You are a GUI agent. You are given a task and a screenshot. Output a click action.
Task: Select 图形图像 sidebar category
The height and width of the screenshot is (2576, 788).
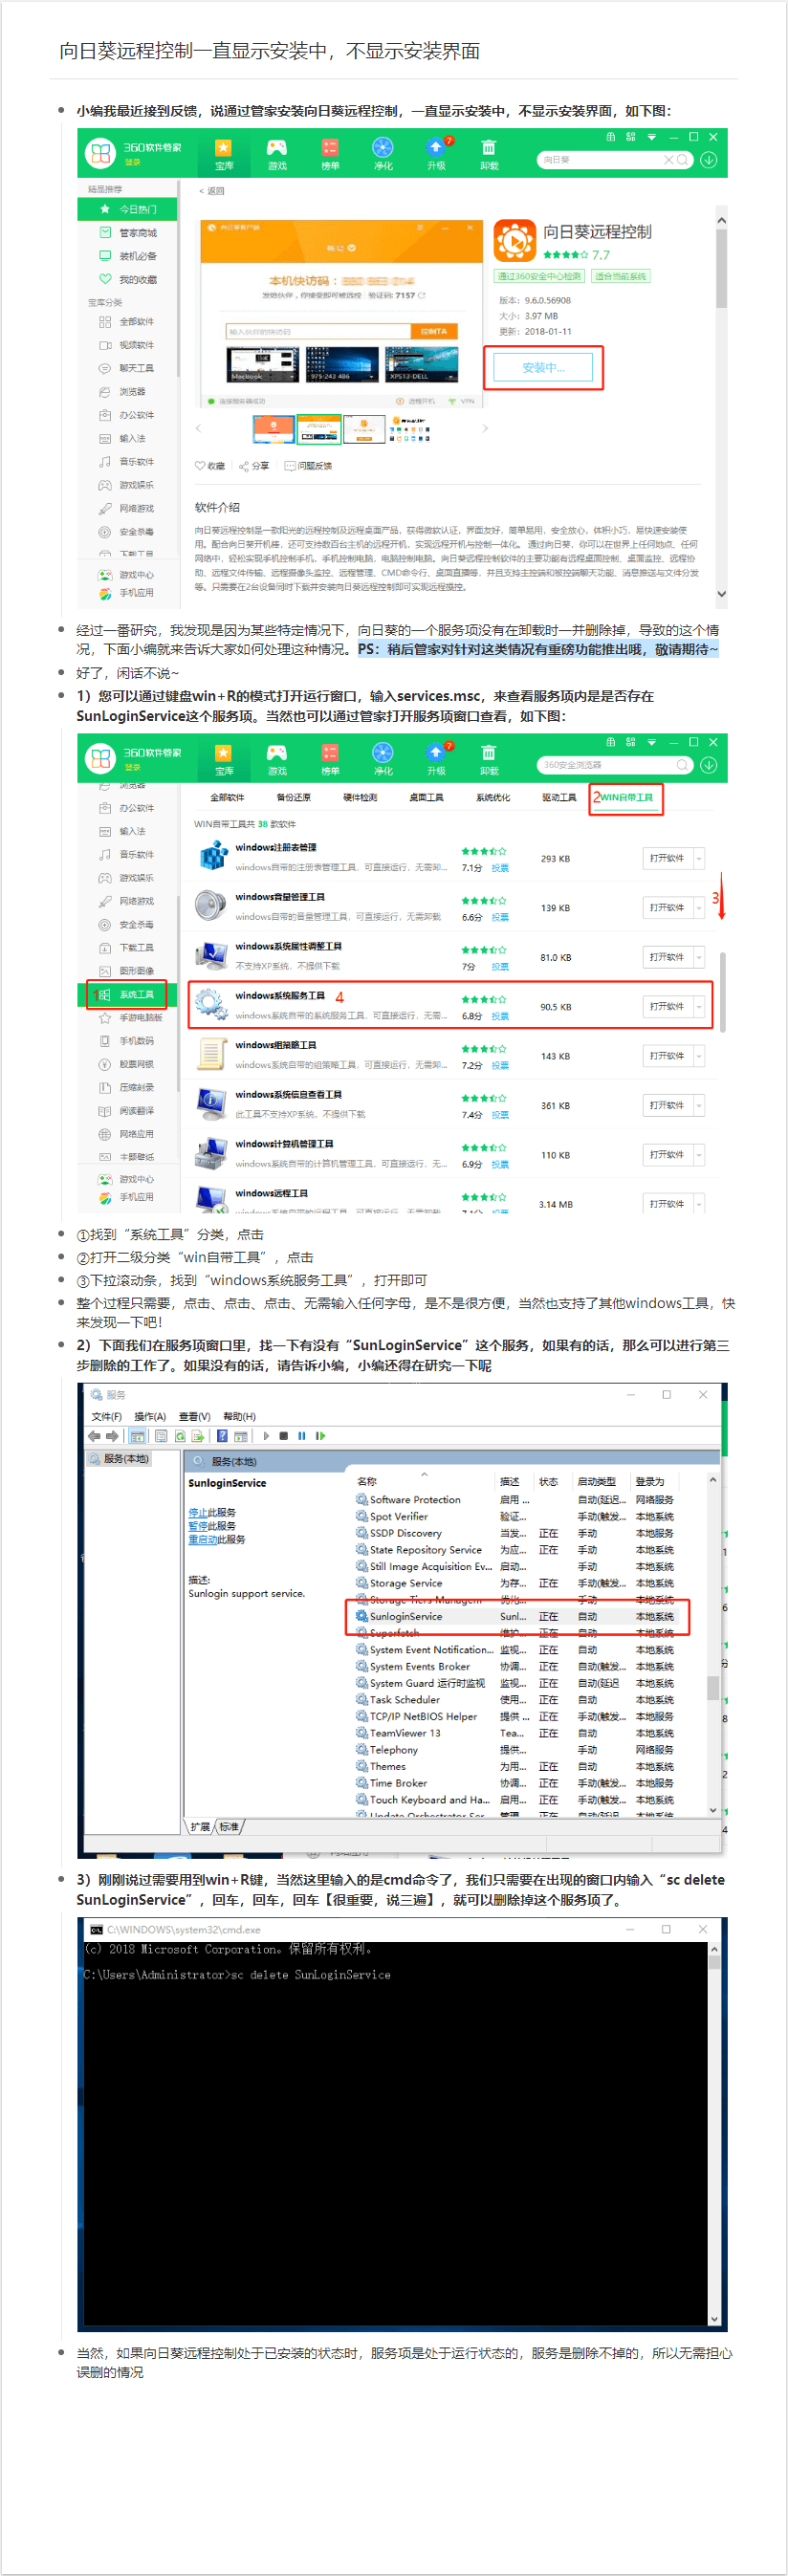[x=127, y=971]
